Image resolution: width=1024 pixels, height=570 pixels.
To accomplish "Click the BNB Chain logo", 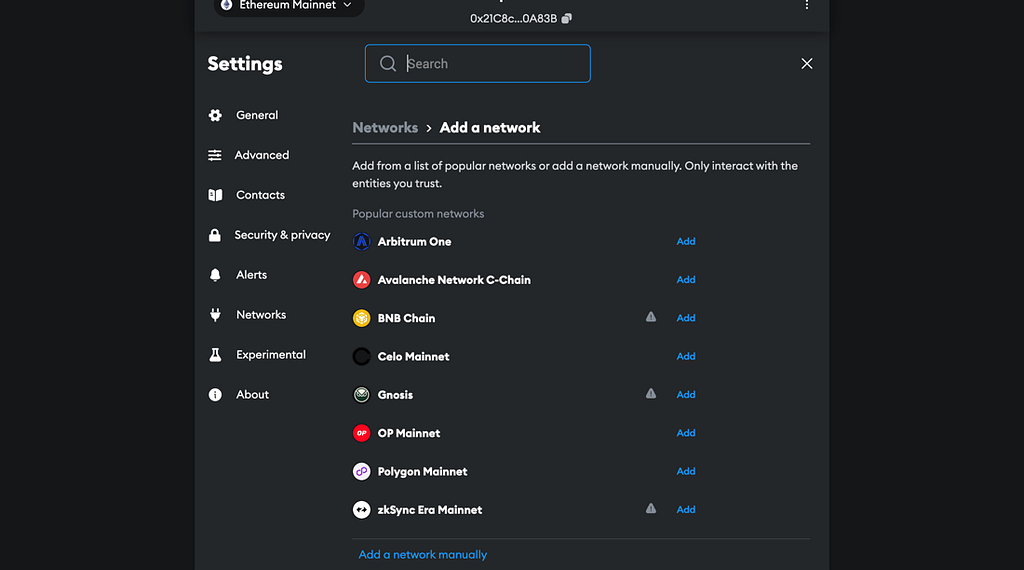I will point(361,318).
